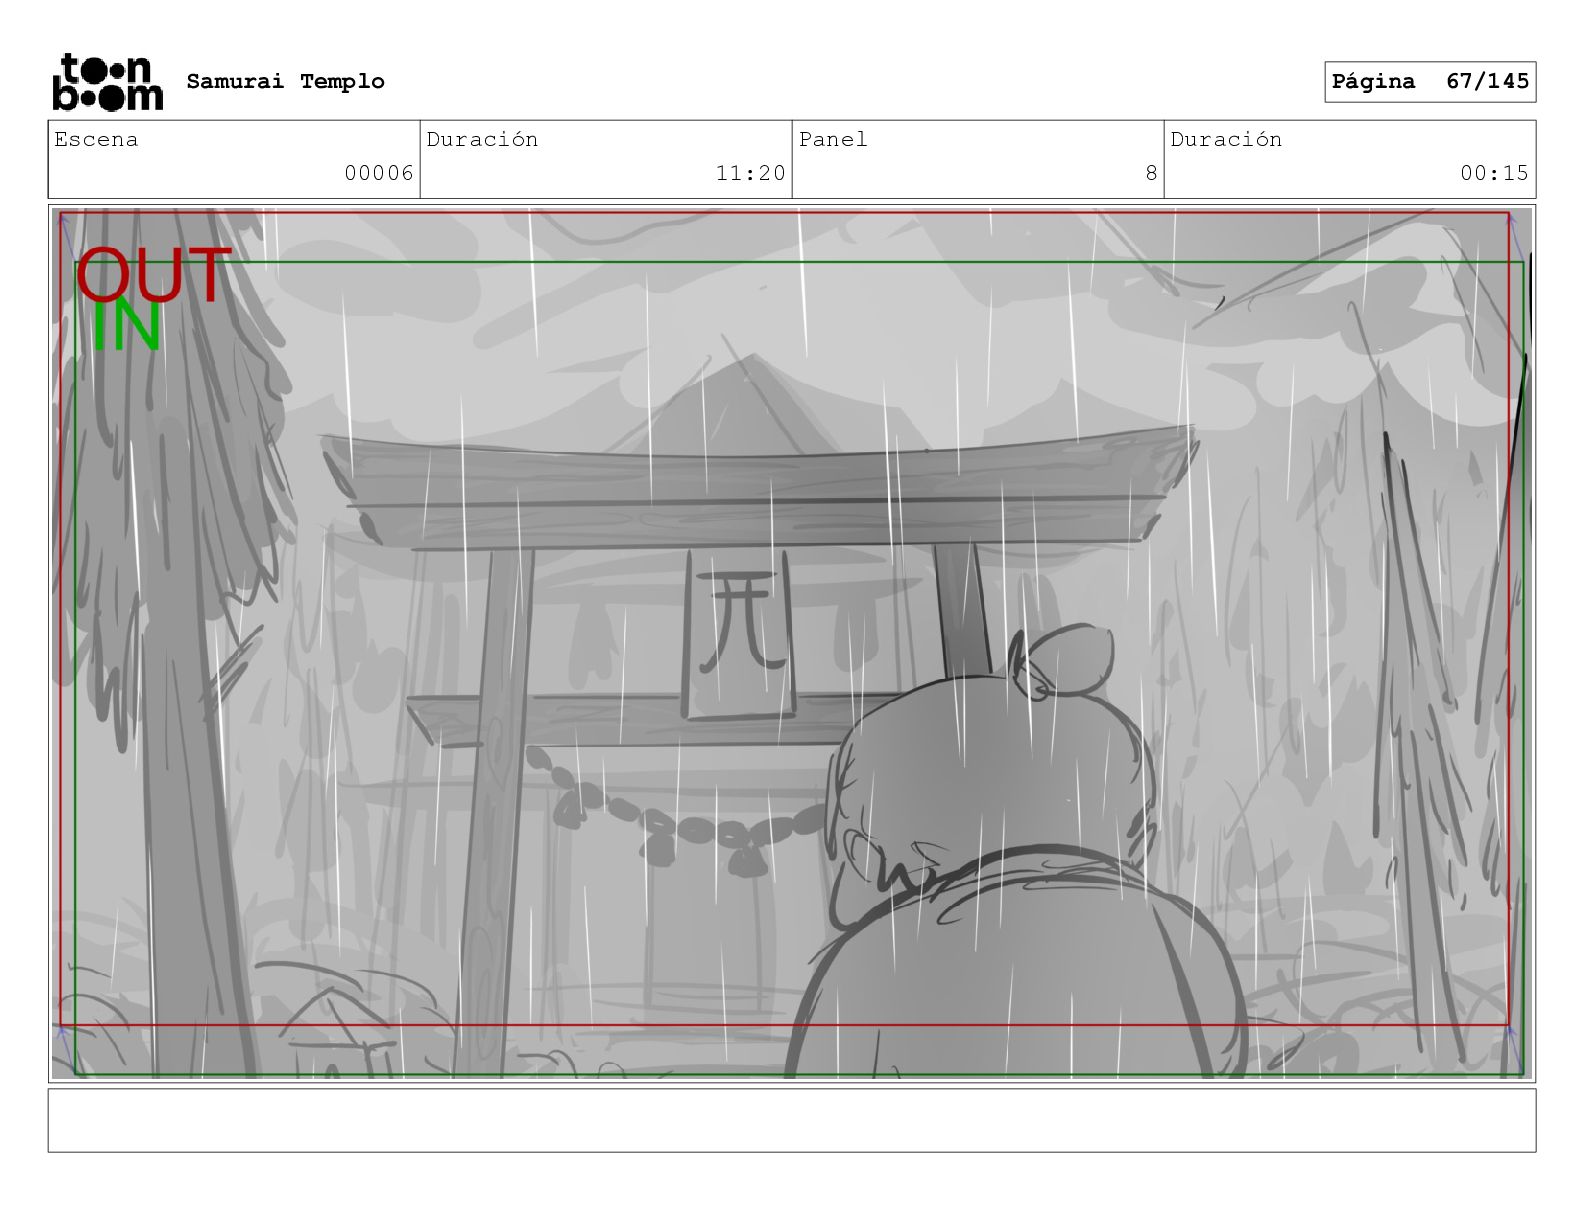Click the empty notes box below the panel
This screenshot has width=1584, height=1224.
(792, 1120)
